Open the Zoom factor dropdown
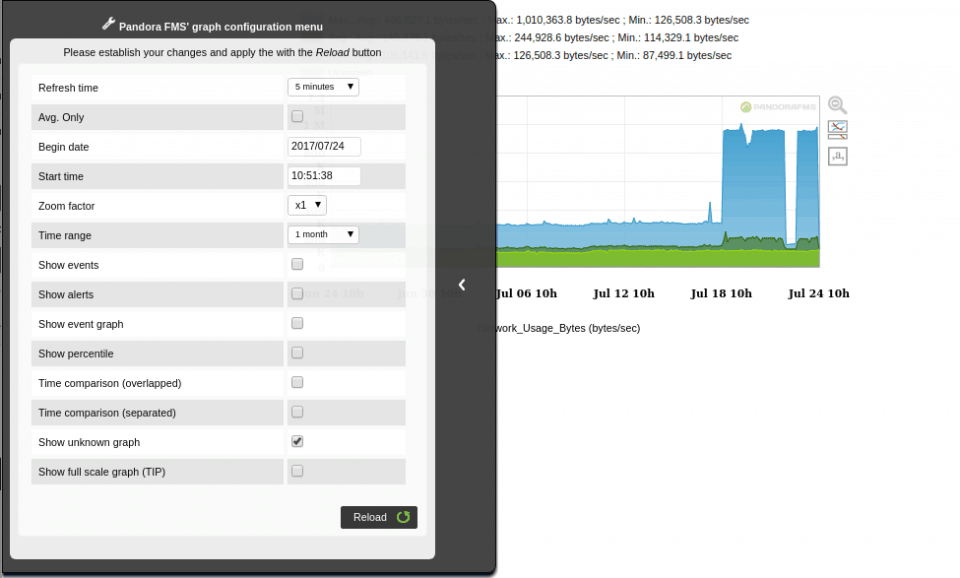The image size is (960, 578). 307,205
